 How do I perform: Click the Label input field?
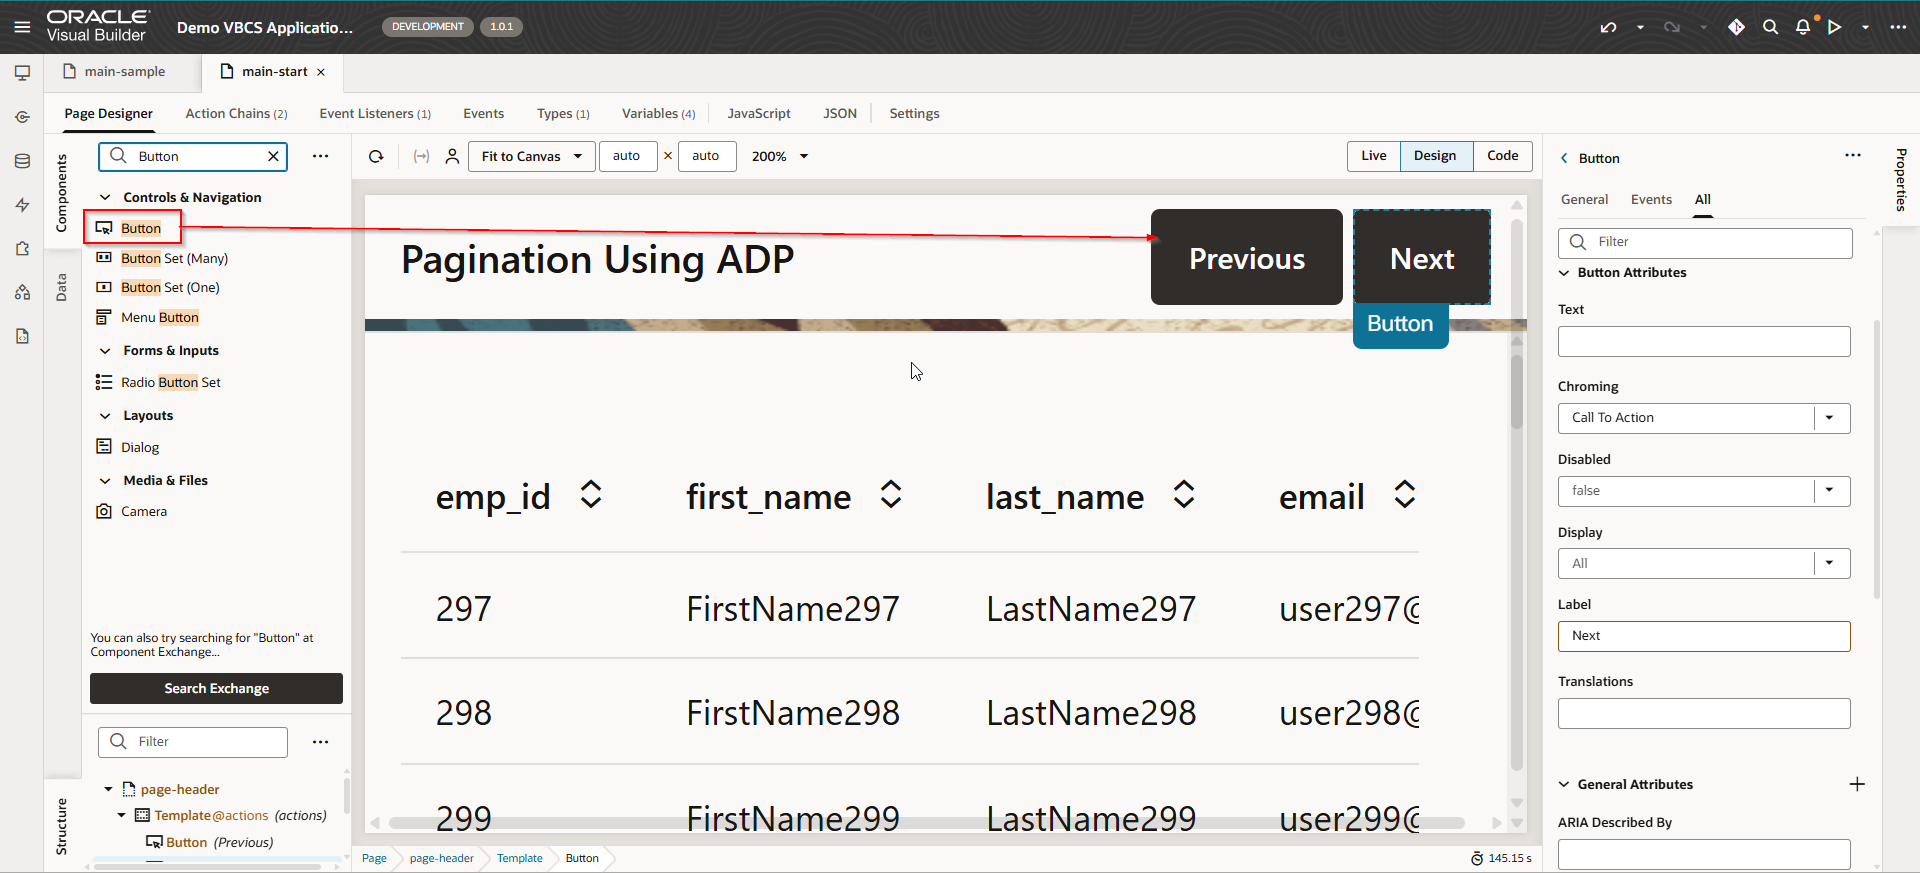pos(1703,636)
